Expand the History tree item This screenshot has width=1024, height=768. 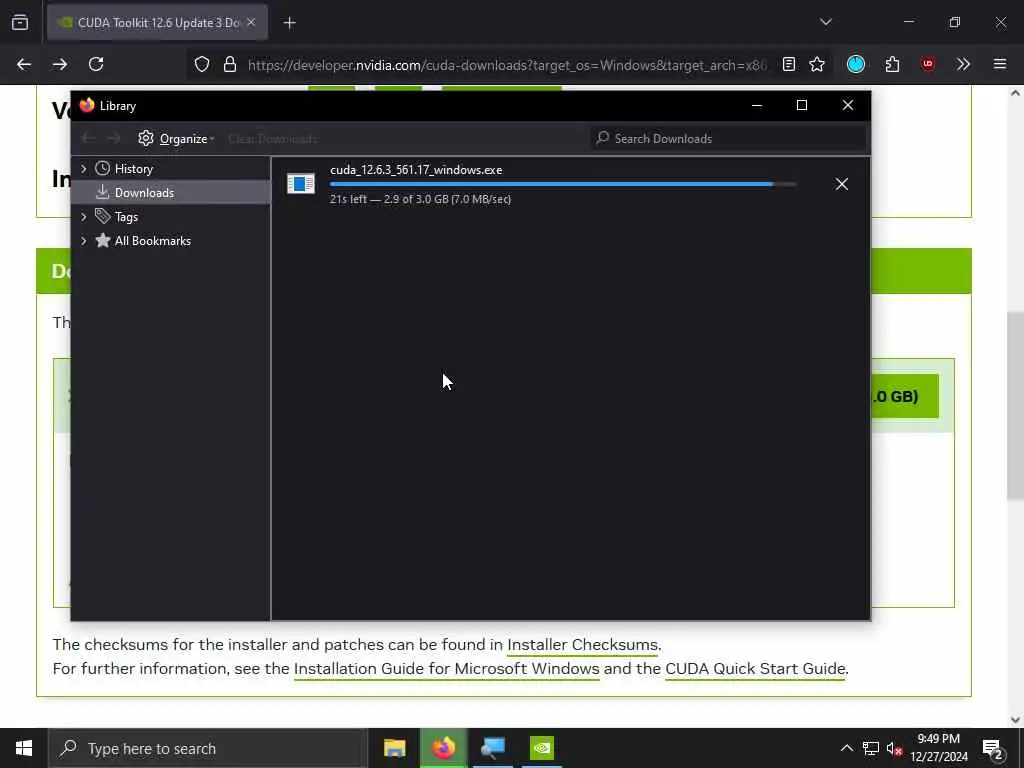[83, 168]
